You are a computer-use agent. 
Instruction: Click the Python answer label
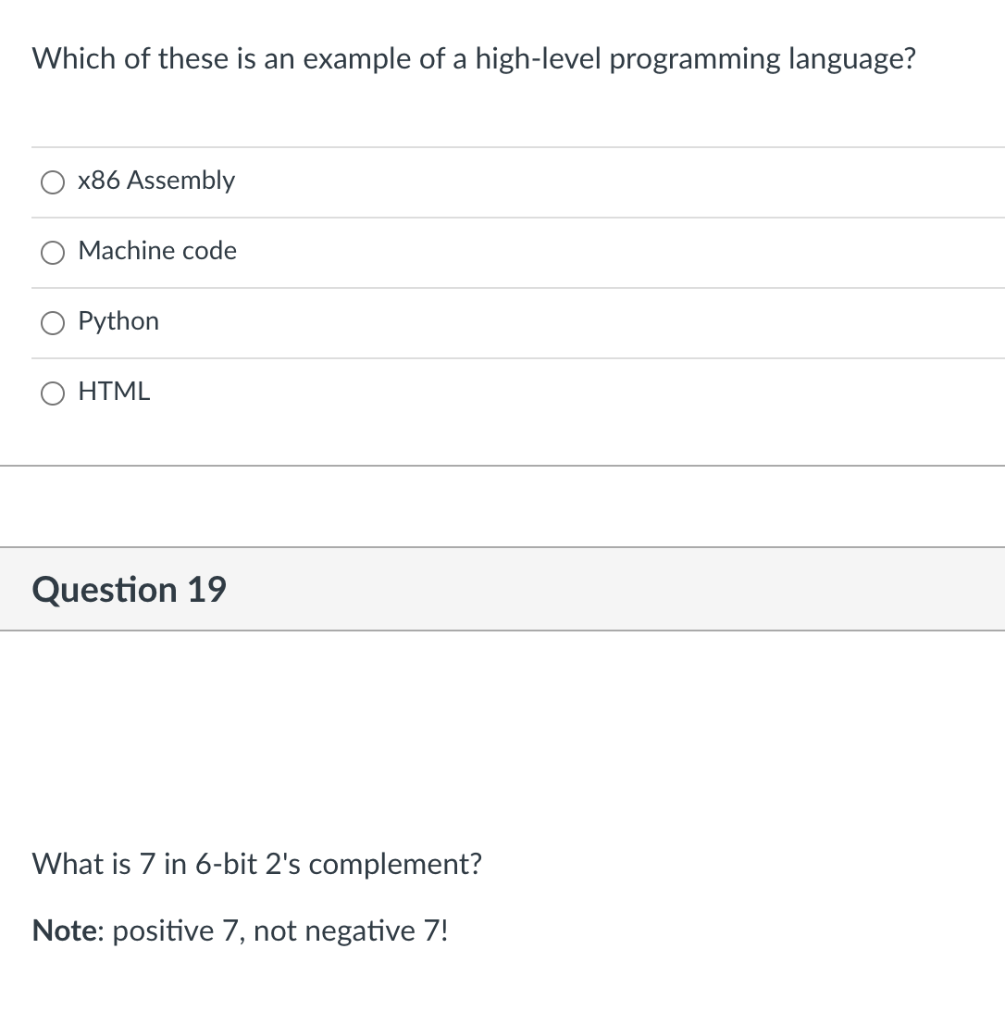tap(118, 321)
